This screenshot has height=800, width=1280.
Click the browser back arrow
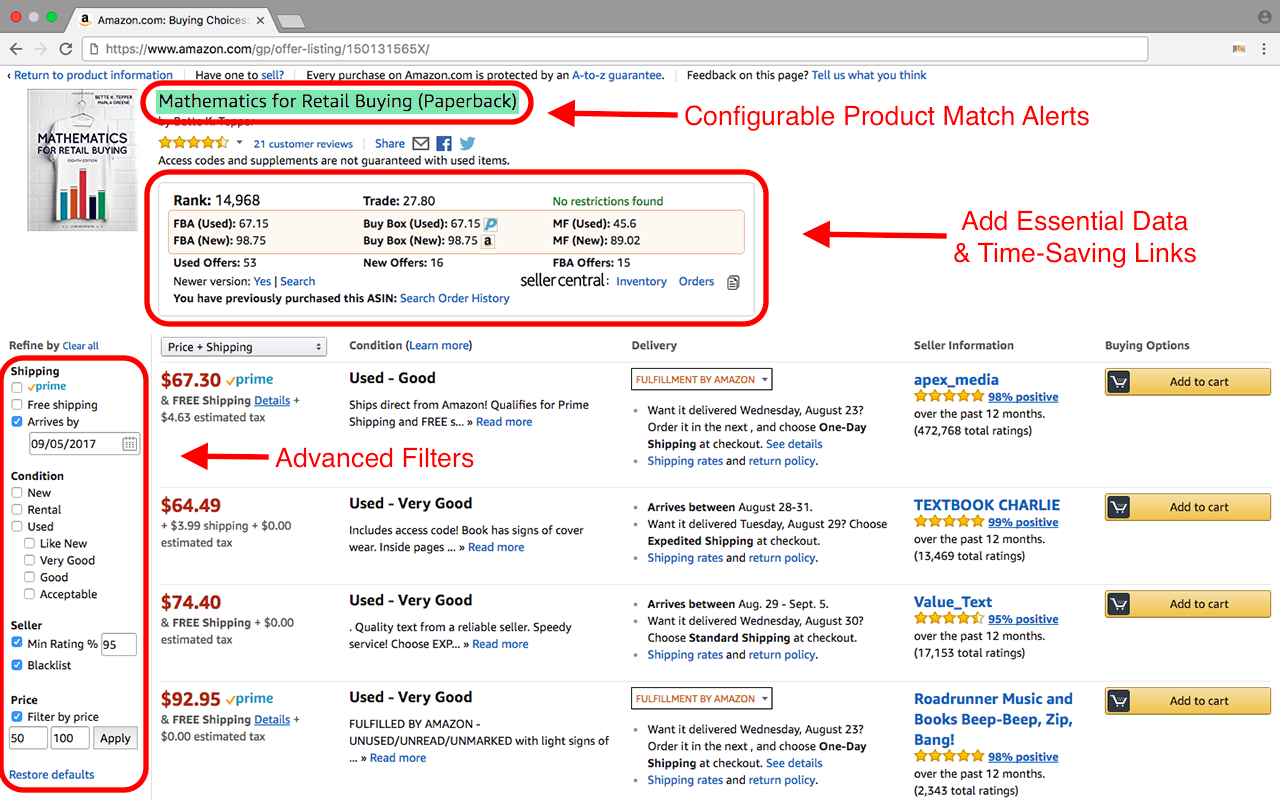click(x=17, y=48)
